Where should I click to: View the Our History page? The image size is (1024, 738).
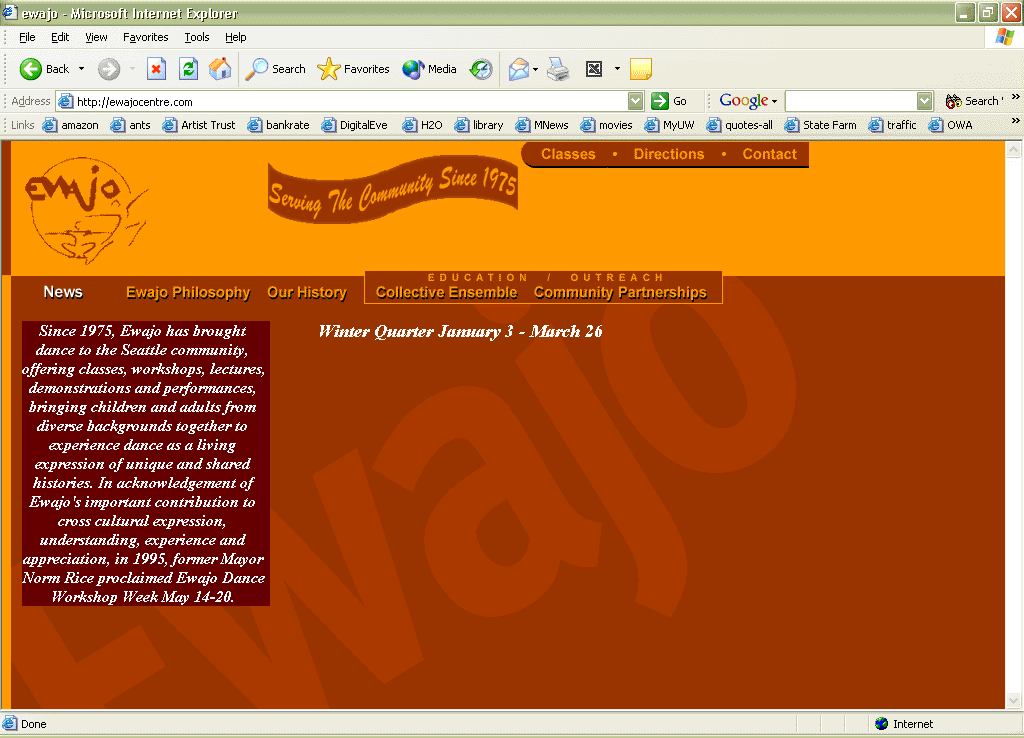[x=307, y=293]
